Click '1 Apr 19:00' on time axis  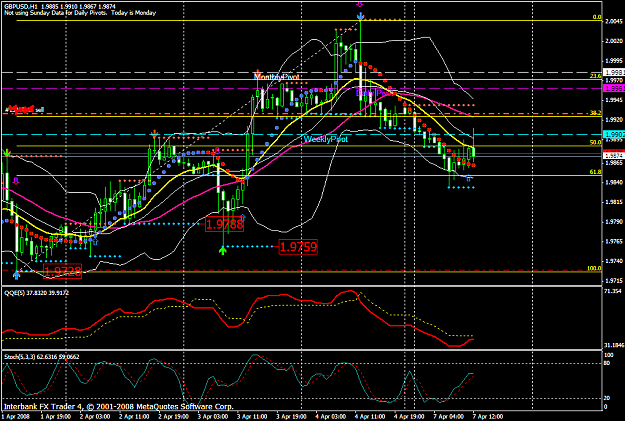55,417
